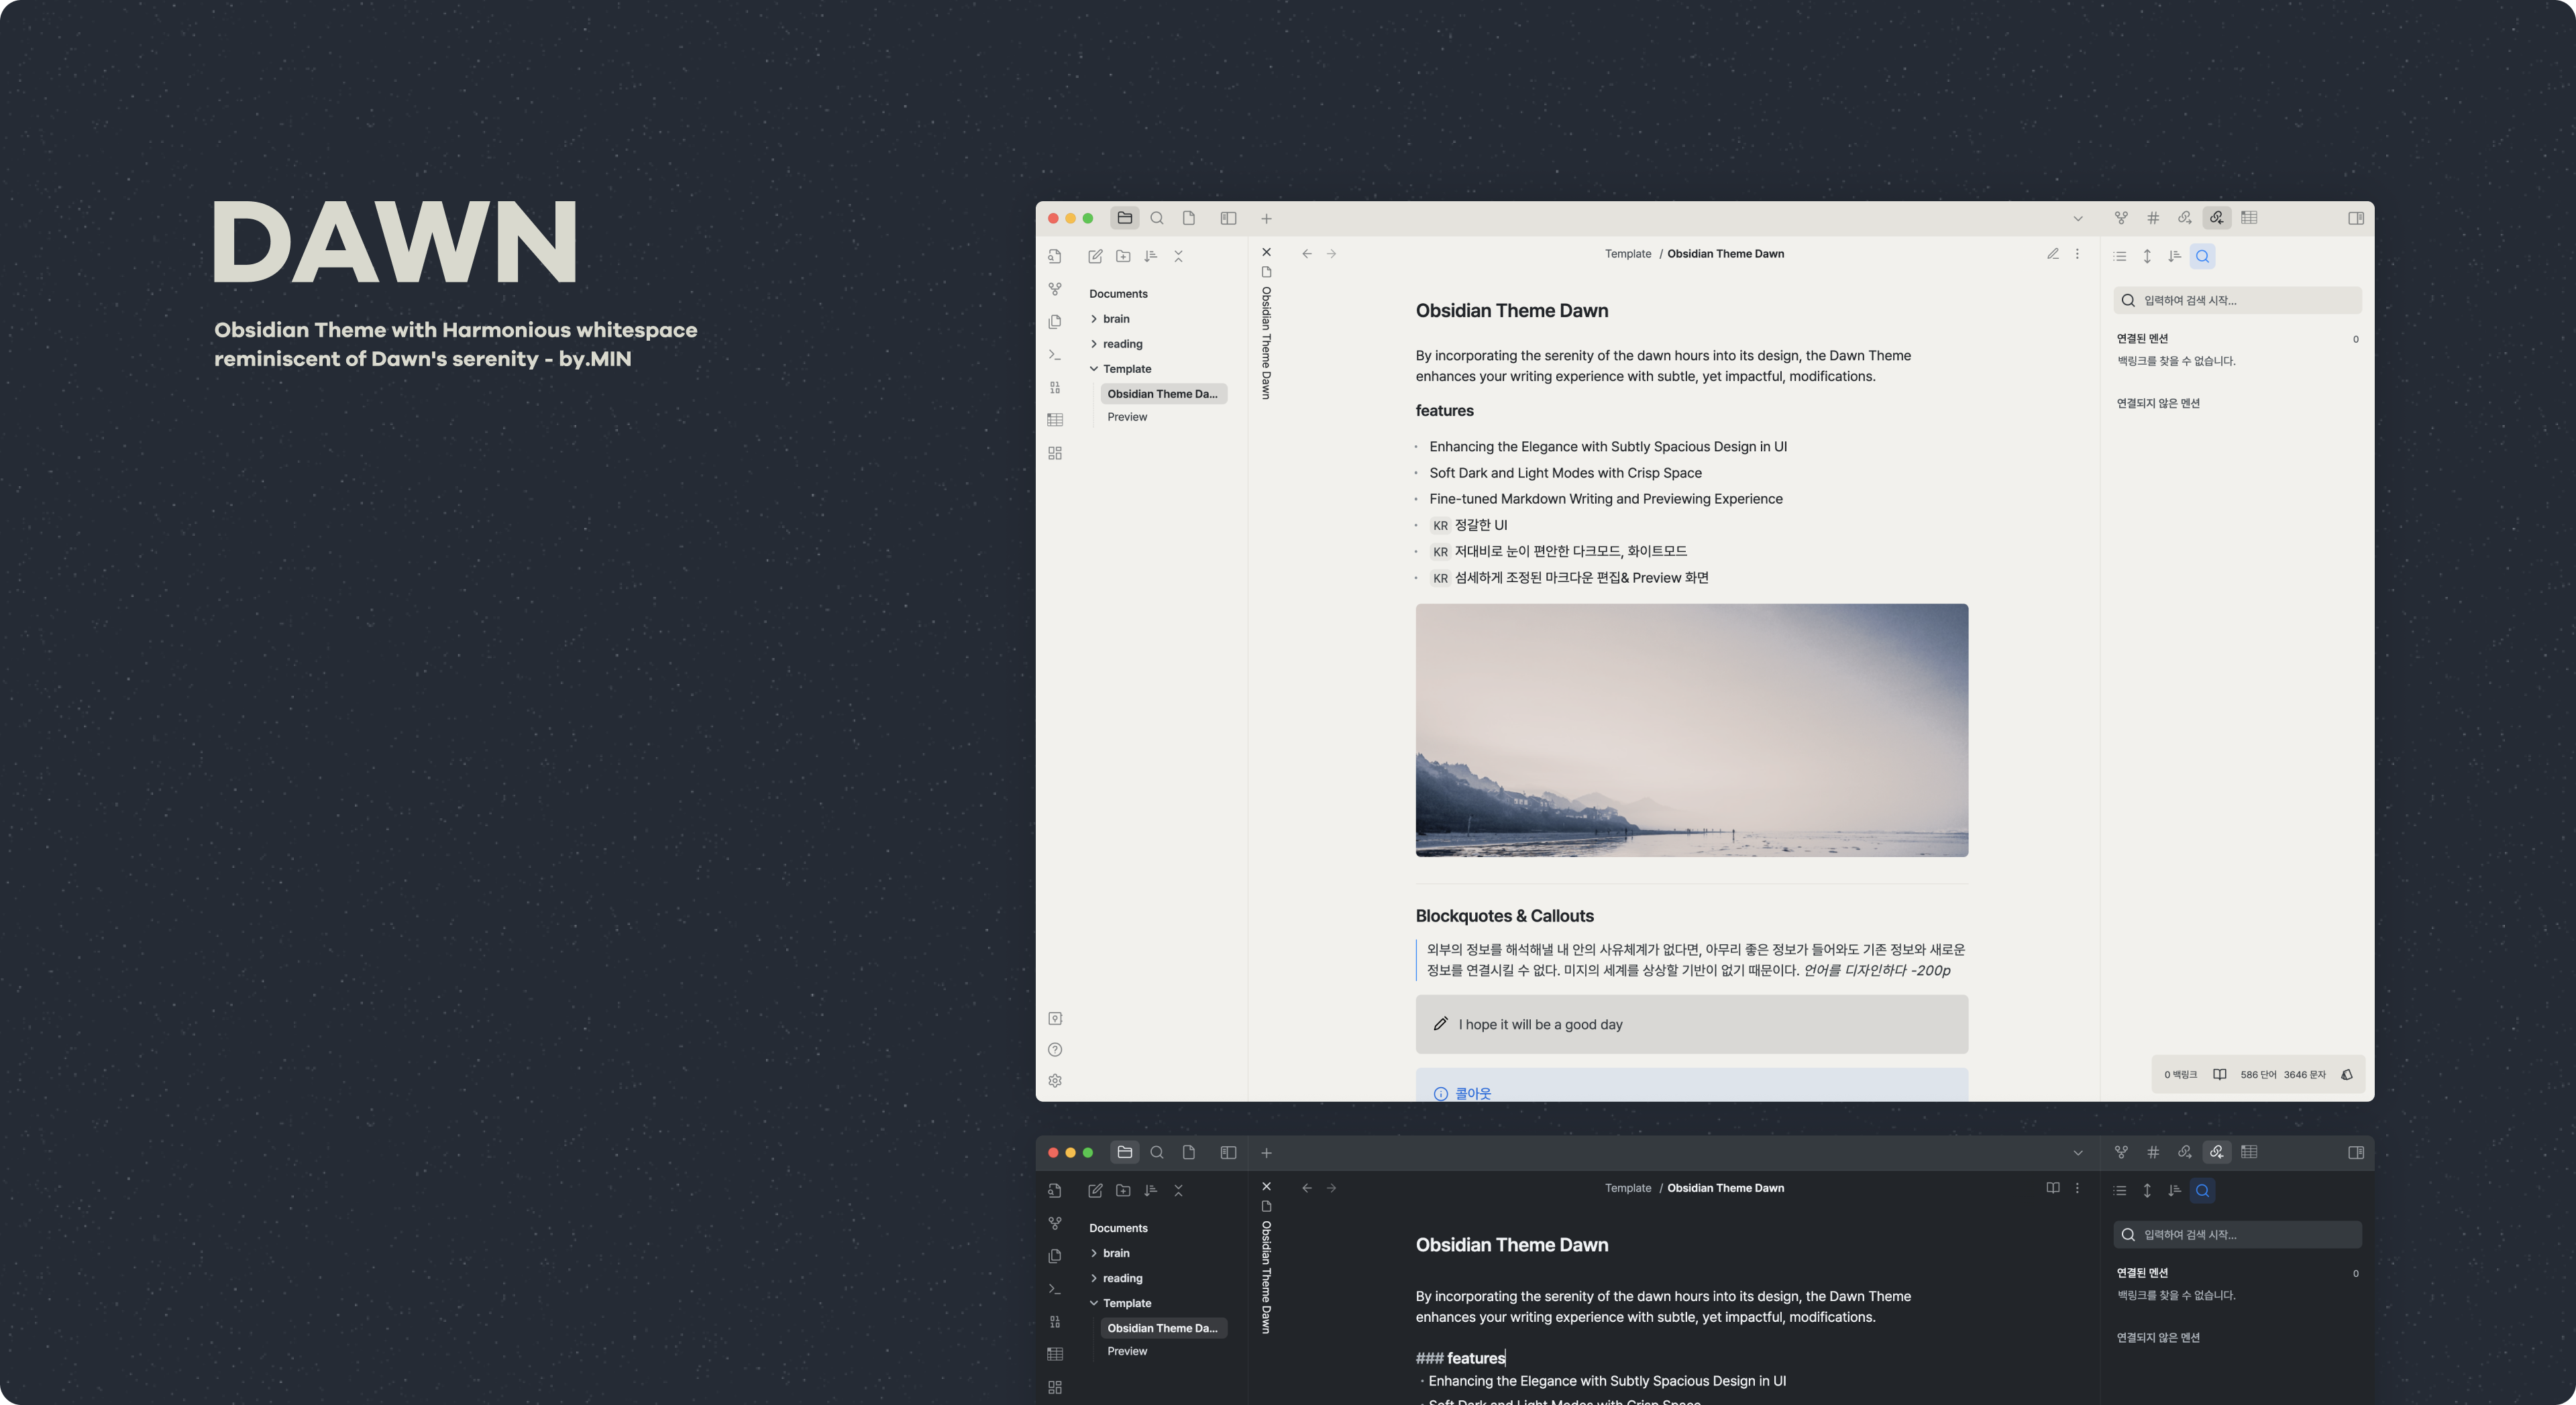This screenshot has width=2576, height=1405.
Task: Click new folder icon in light file explorer
Action: click(x=1123, y=257)
